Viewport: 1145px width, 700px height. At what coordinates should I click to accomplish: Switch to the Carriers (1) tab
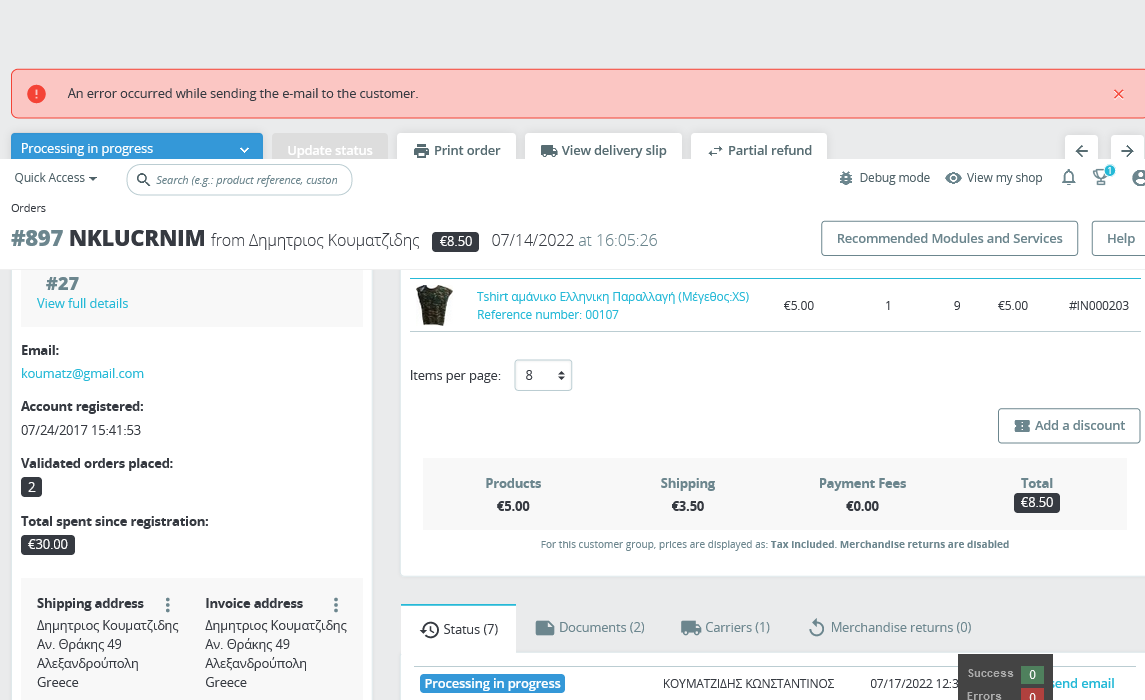(x=725, y=628)
